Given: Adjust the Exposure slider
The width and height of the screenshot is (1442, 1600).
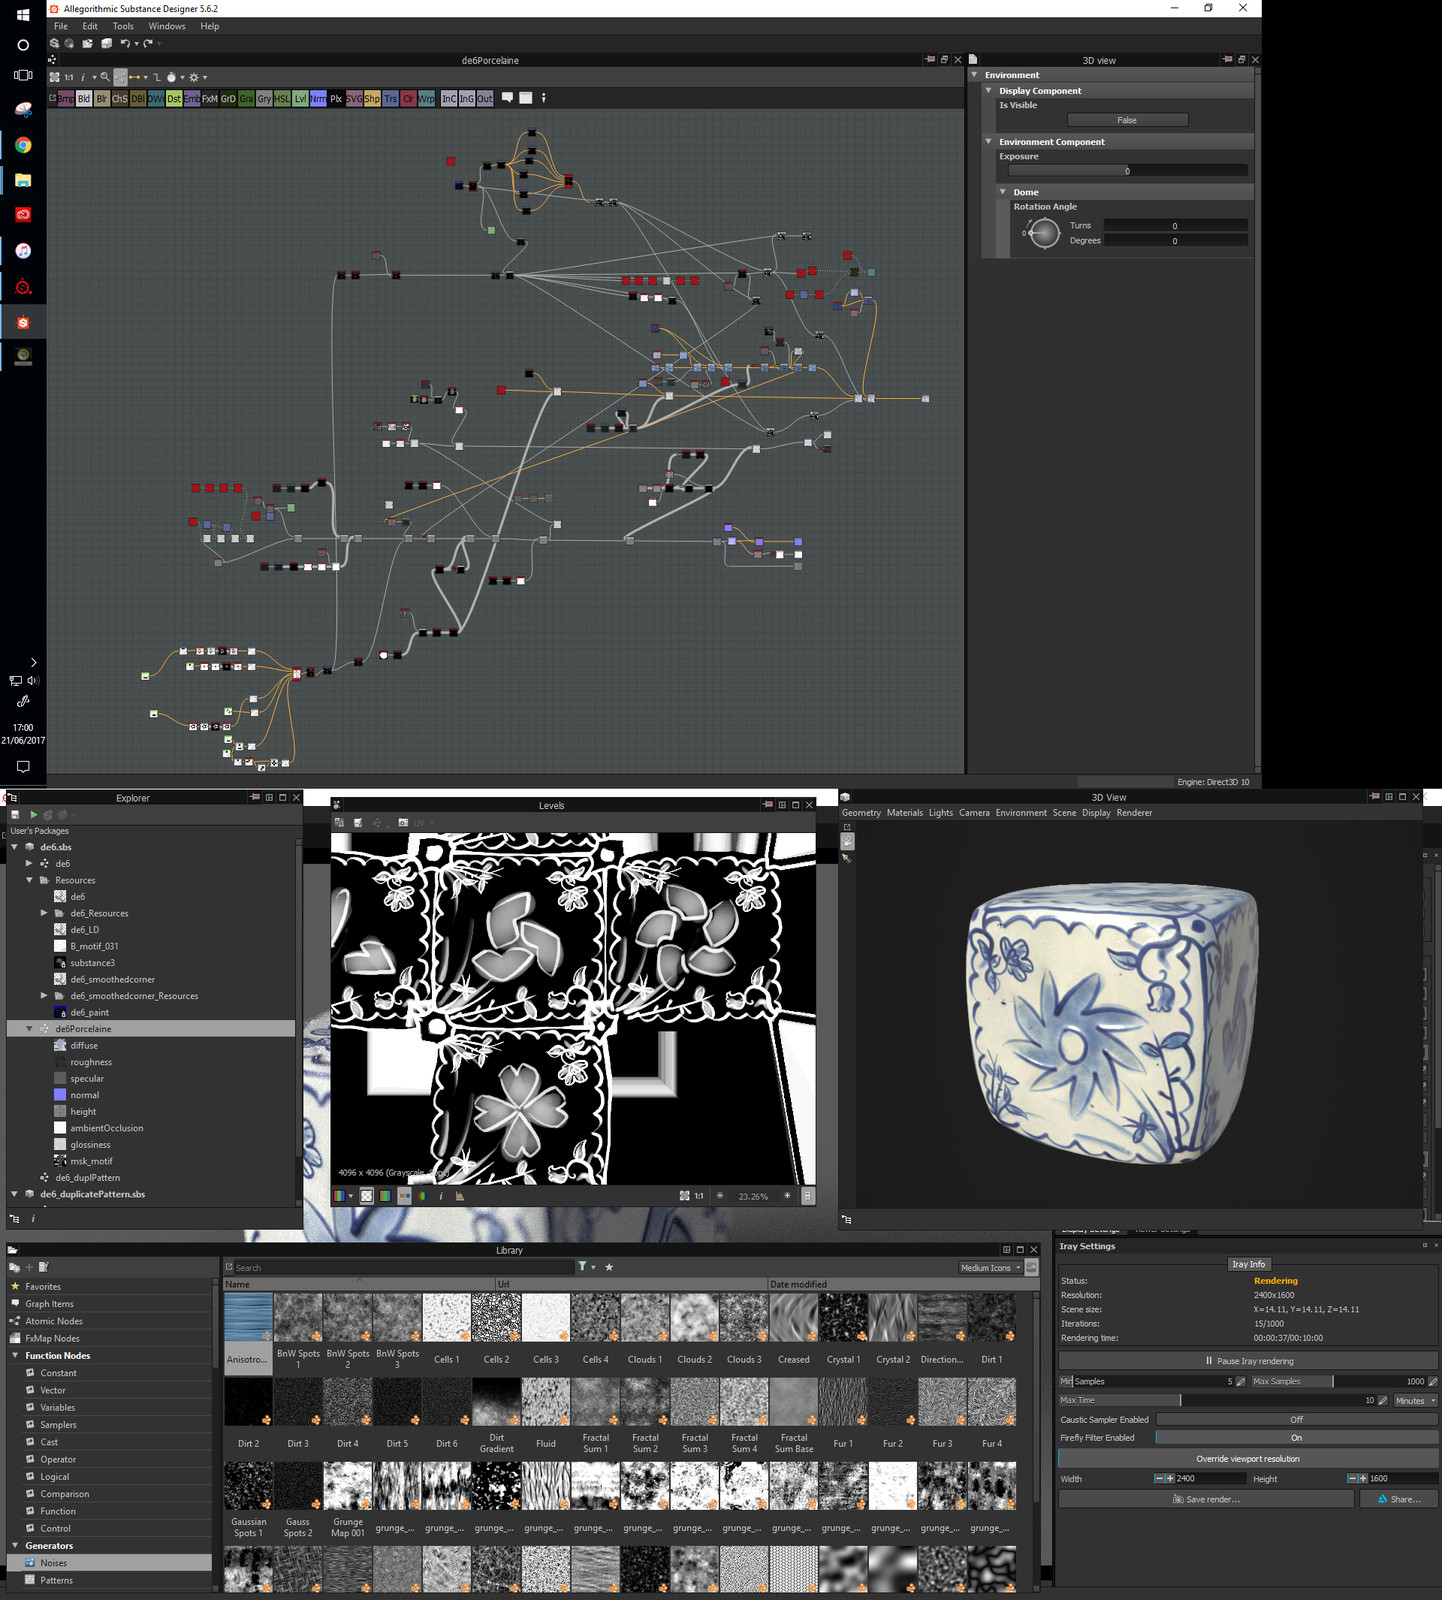Looking at the screenshot, I should point(1128,171).
